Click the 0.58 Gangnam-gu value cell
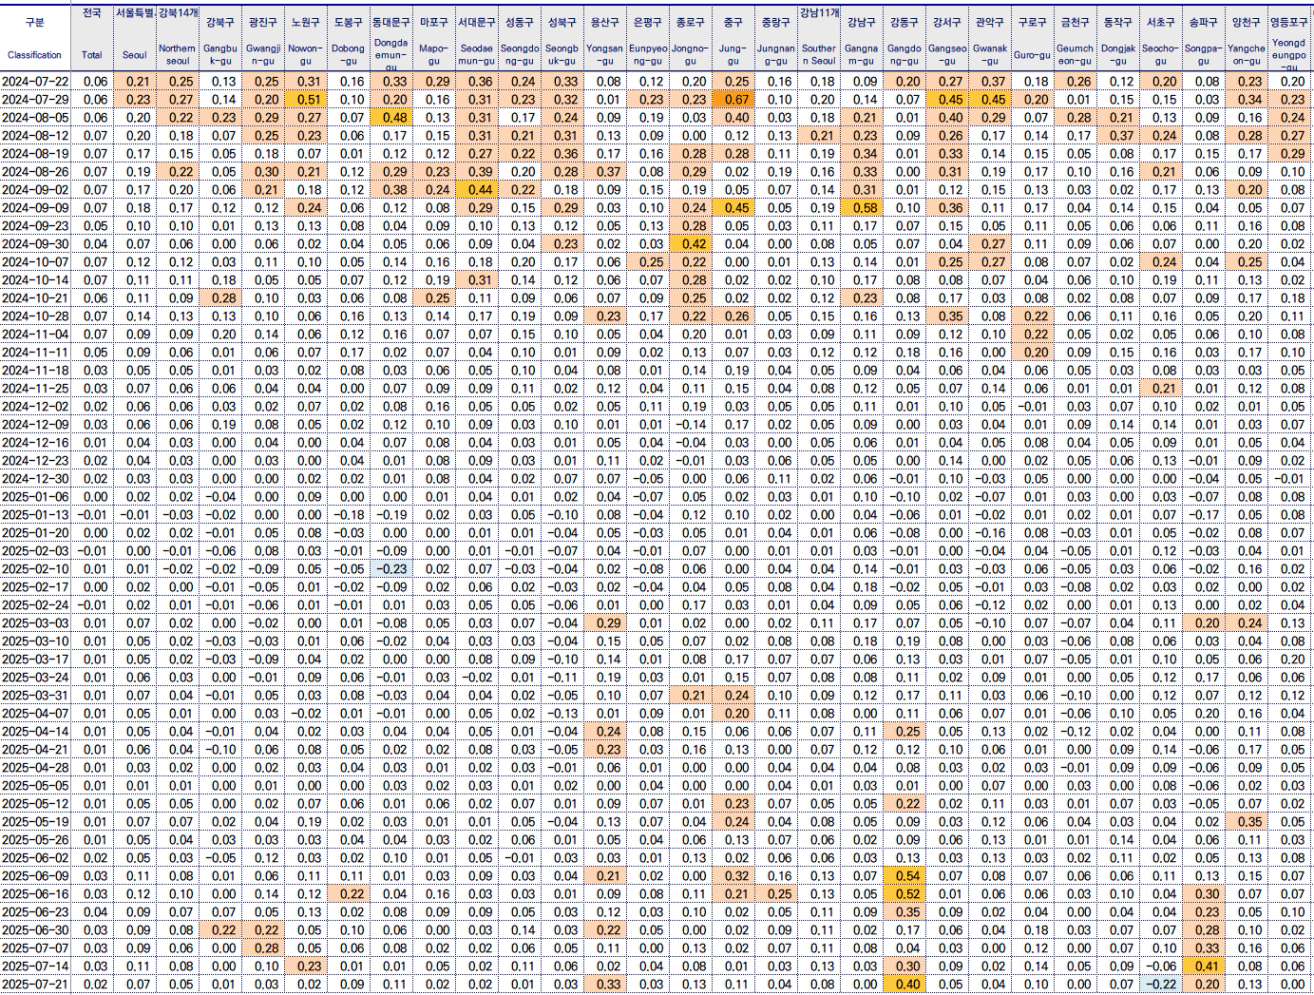This screenshot has width=1314, height=995. (861, 207)
